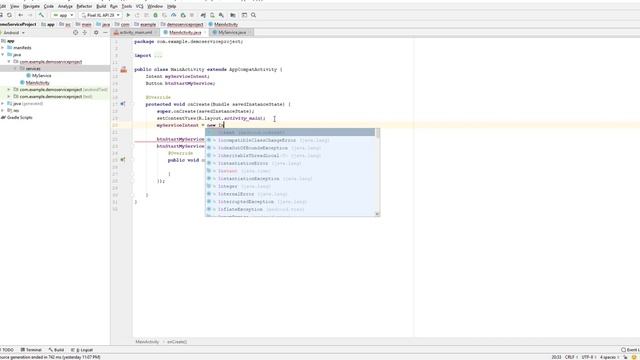Open the TODO tool window
640x360 pixels.
[x=7, y=350]
